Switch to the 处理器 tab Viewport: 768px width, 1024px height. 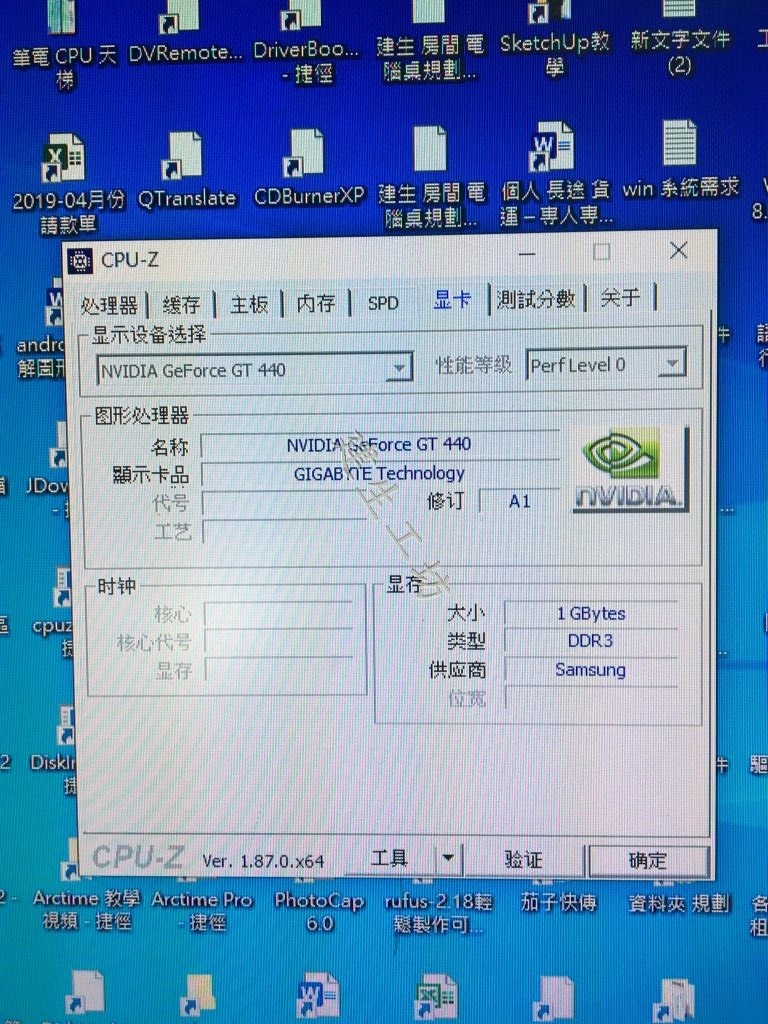tap(109, 305)
